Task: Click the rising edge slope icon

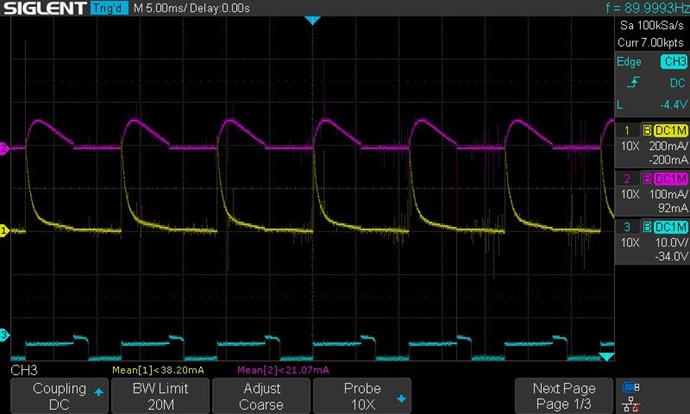Action: [633, 82]
